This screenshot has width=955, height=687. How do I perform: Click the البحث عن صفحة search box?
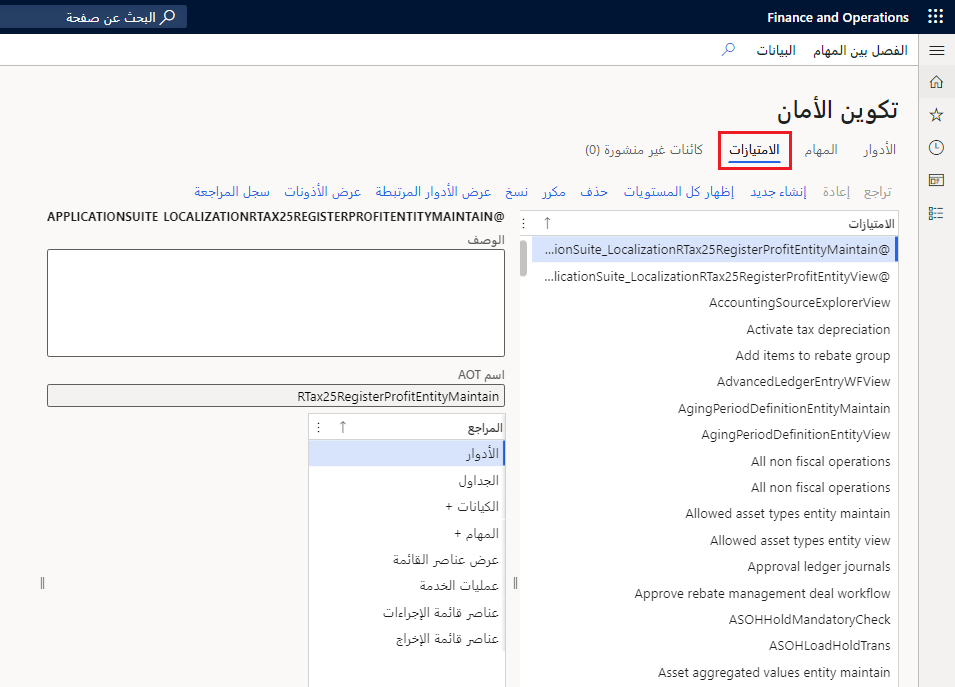(93, 17)
